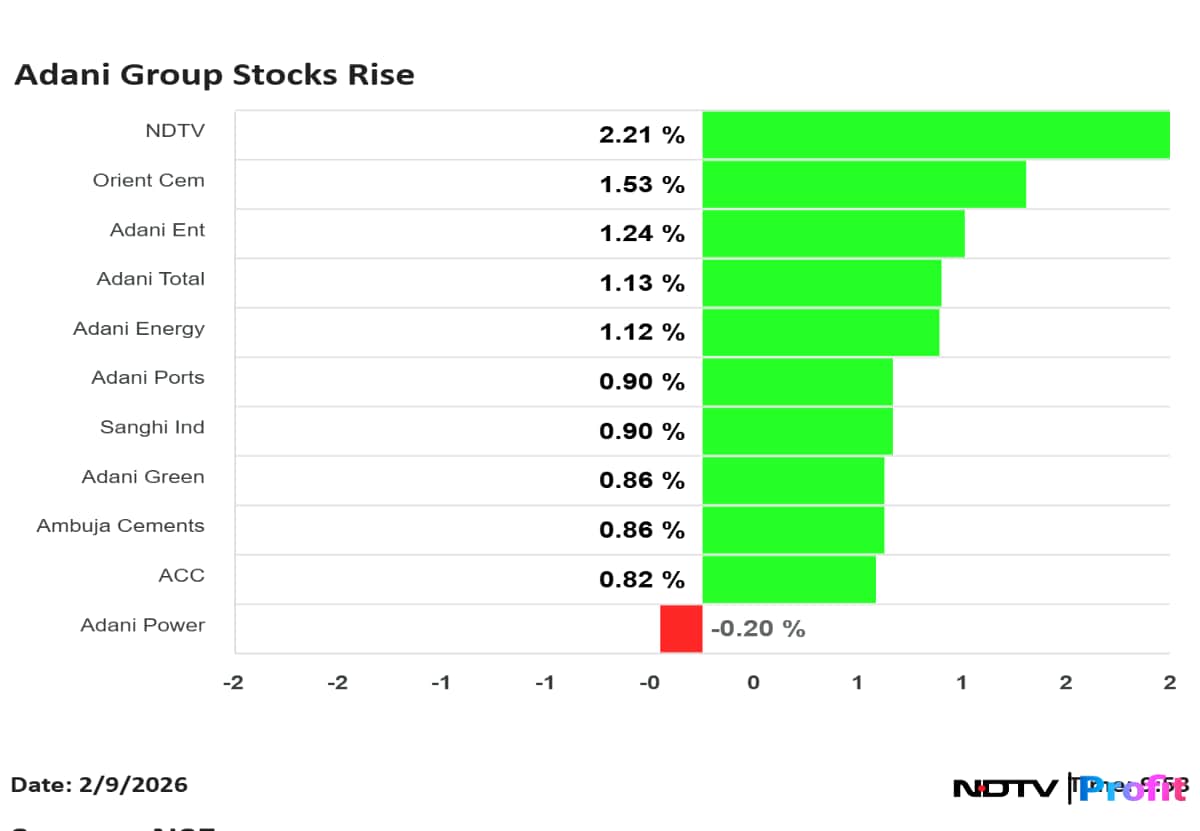Click the Orient Cem green bar

click(x=863, y=184)
